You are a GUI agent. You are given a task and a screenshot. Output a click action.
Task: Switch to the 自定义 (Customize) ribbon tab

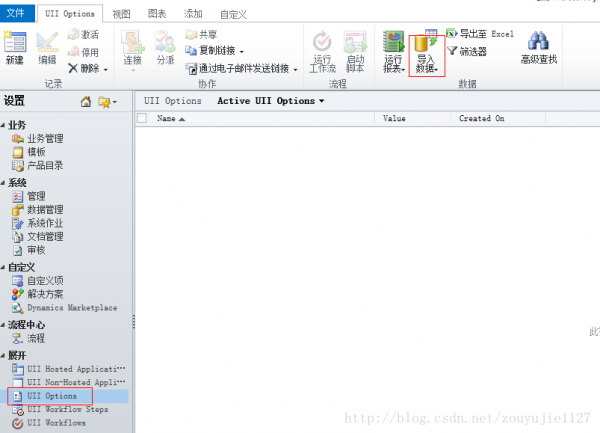coord(233,15)
